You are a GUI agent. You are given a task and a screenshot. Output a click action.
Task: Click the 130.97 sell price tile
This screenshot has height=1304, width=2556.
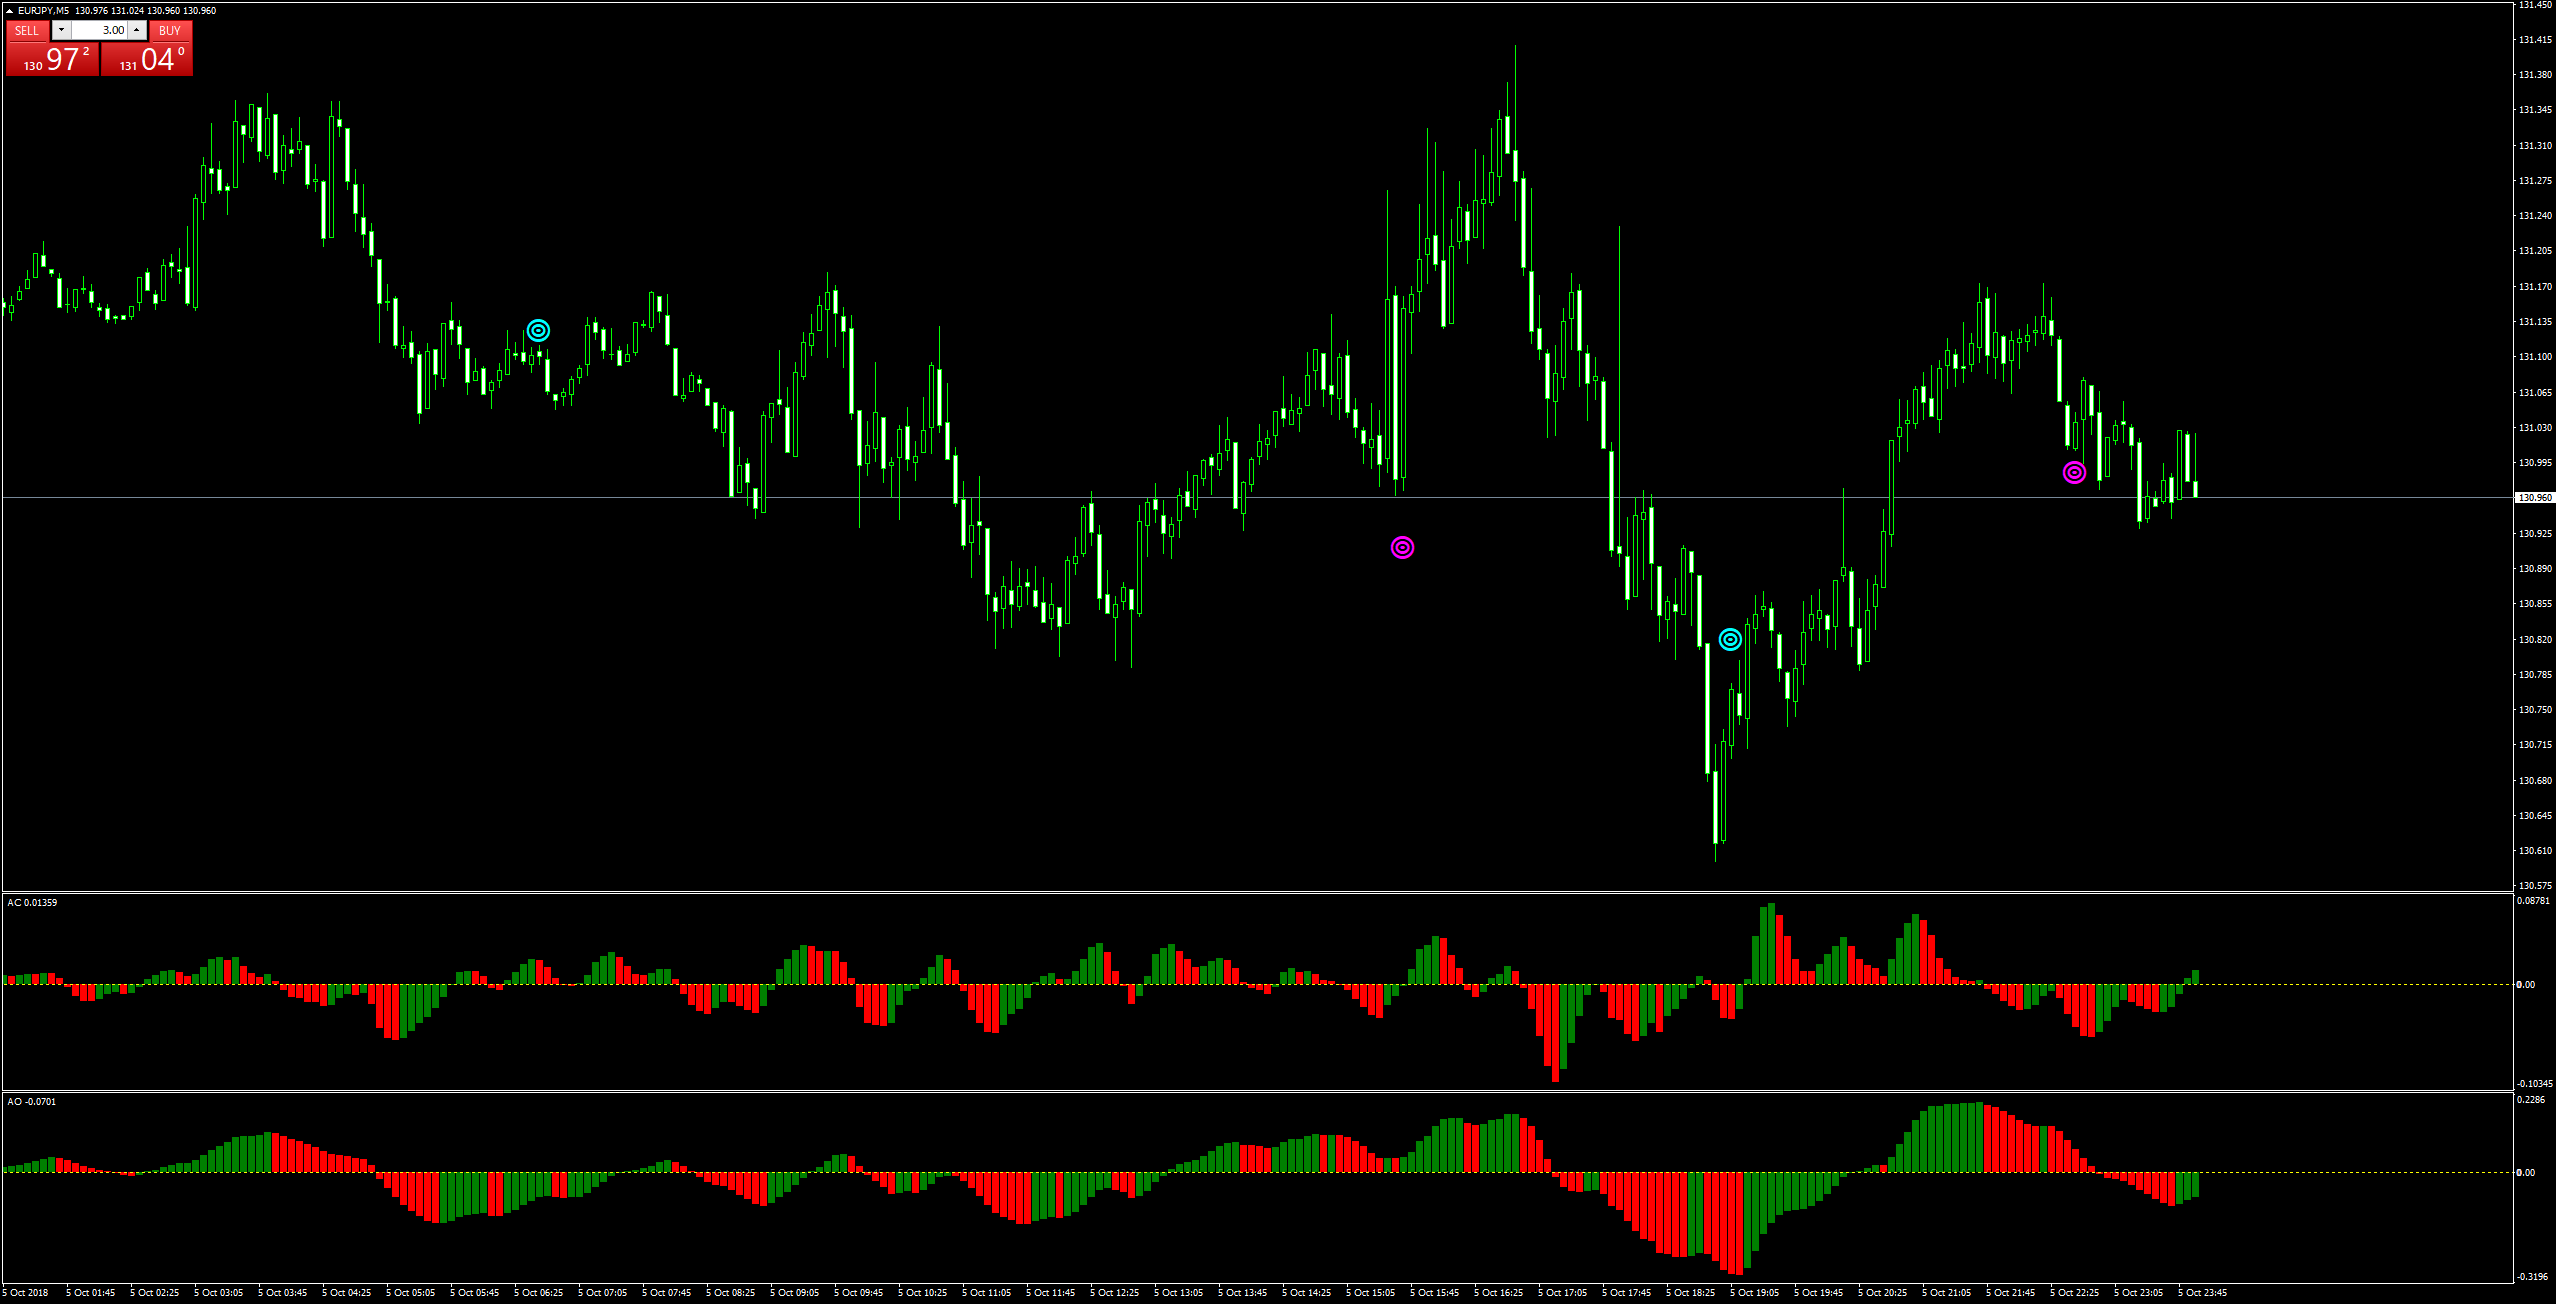[x=52, y=60]
